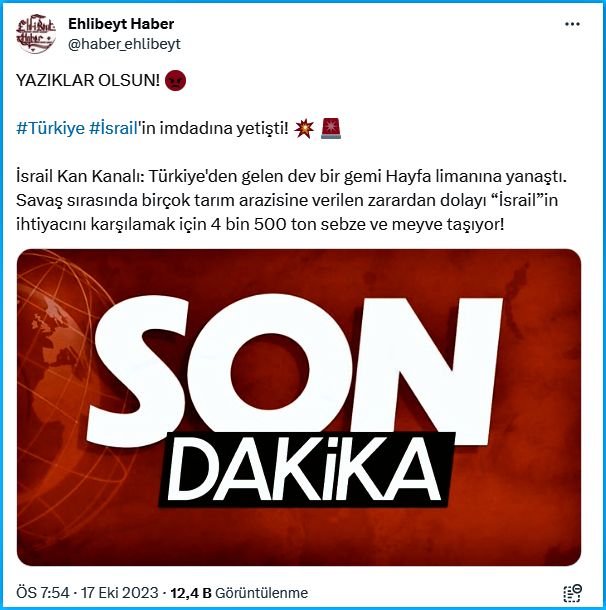The image size is (606, 610).
Task: Click the collision explosion emoji
Action: 304,128
